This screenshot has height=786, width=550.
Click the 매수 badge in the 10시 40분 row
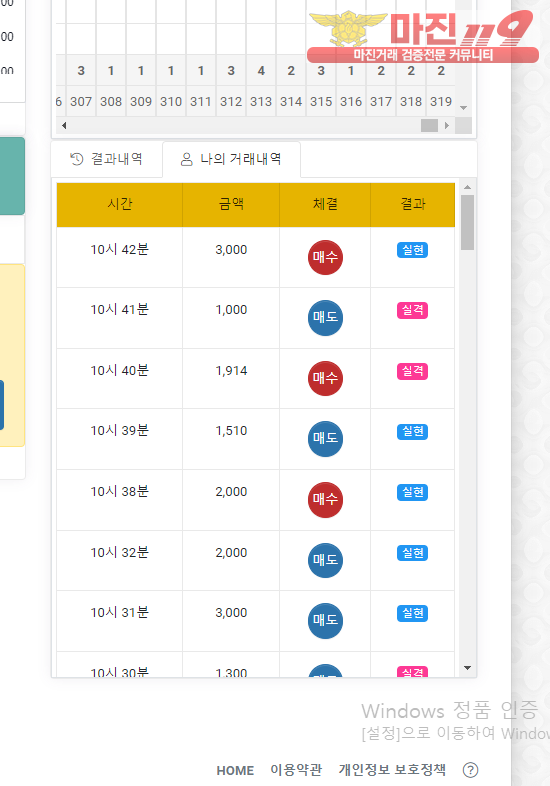(x=325, y=378)
